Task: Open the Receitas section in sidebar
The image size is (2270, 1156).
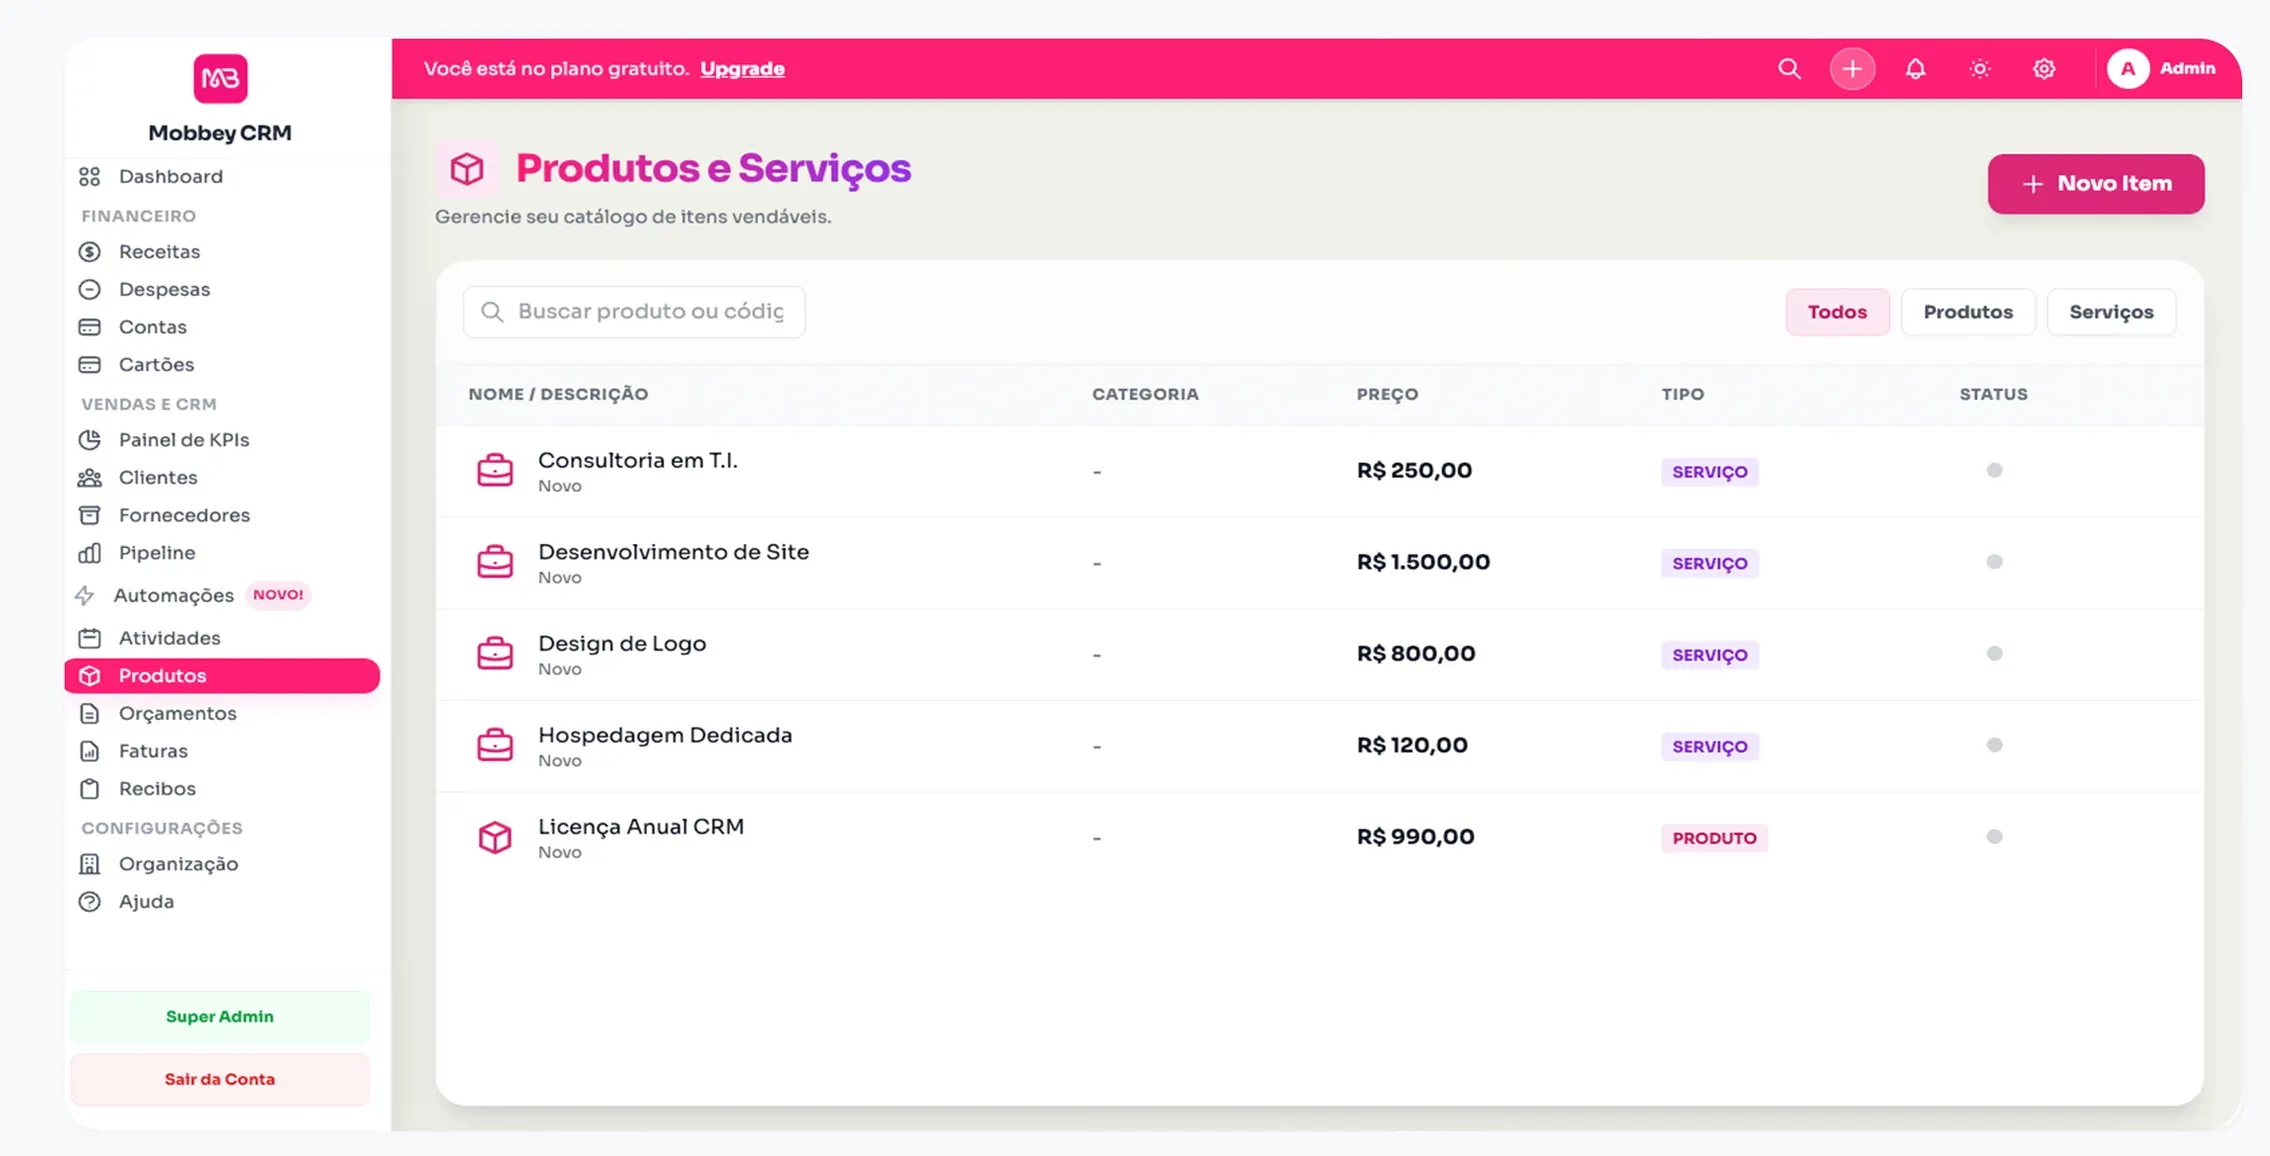Action: coord(158,251)
